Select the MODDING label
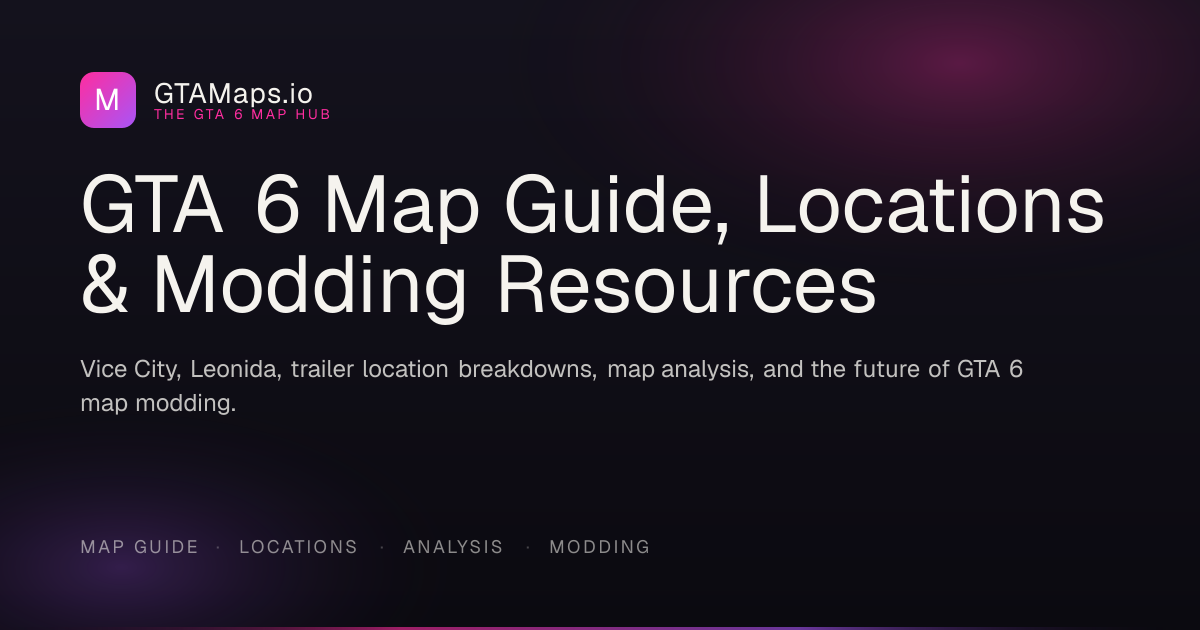Image resolution: width=1200 pixels, height=630 pixels. point(600,547)
